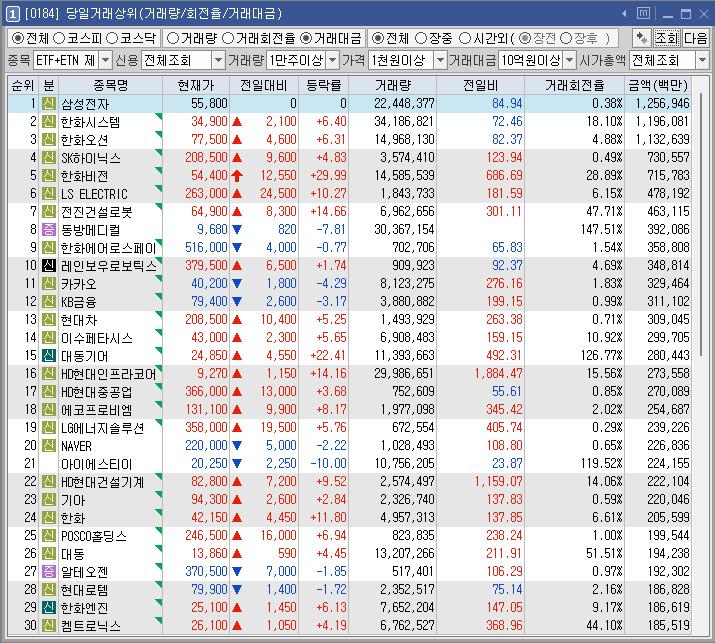Click the 신 badge icon for SK하이닉스
Screen dimensions: 715x643
(x=49, y=158)
